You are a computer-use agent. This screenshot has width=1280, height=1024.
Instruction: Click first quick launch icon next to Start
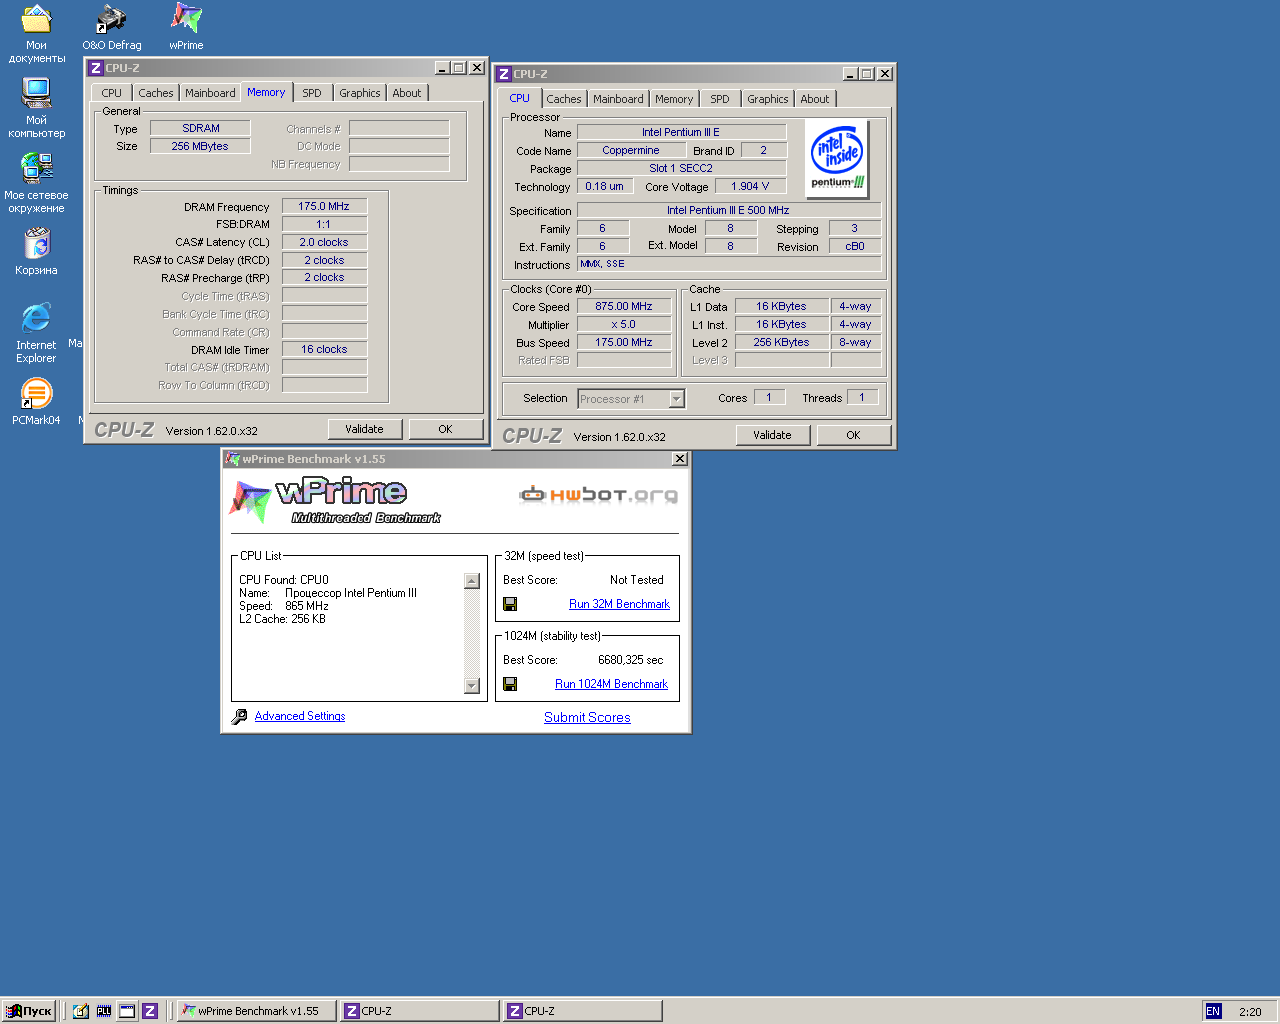point(81,1011)
